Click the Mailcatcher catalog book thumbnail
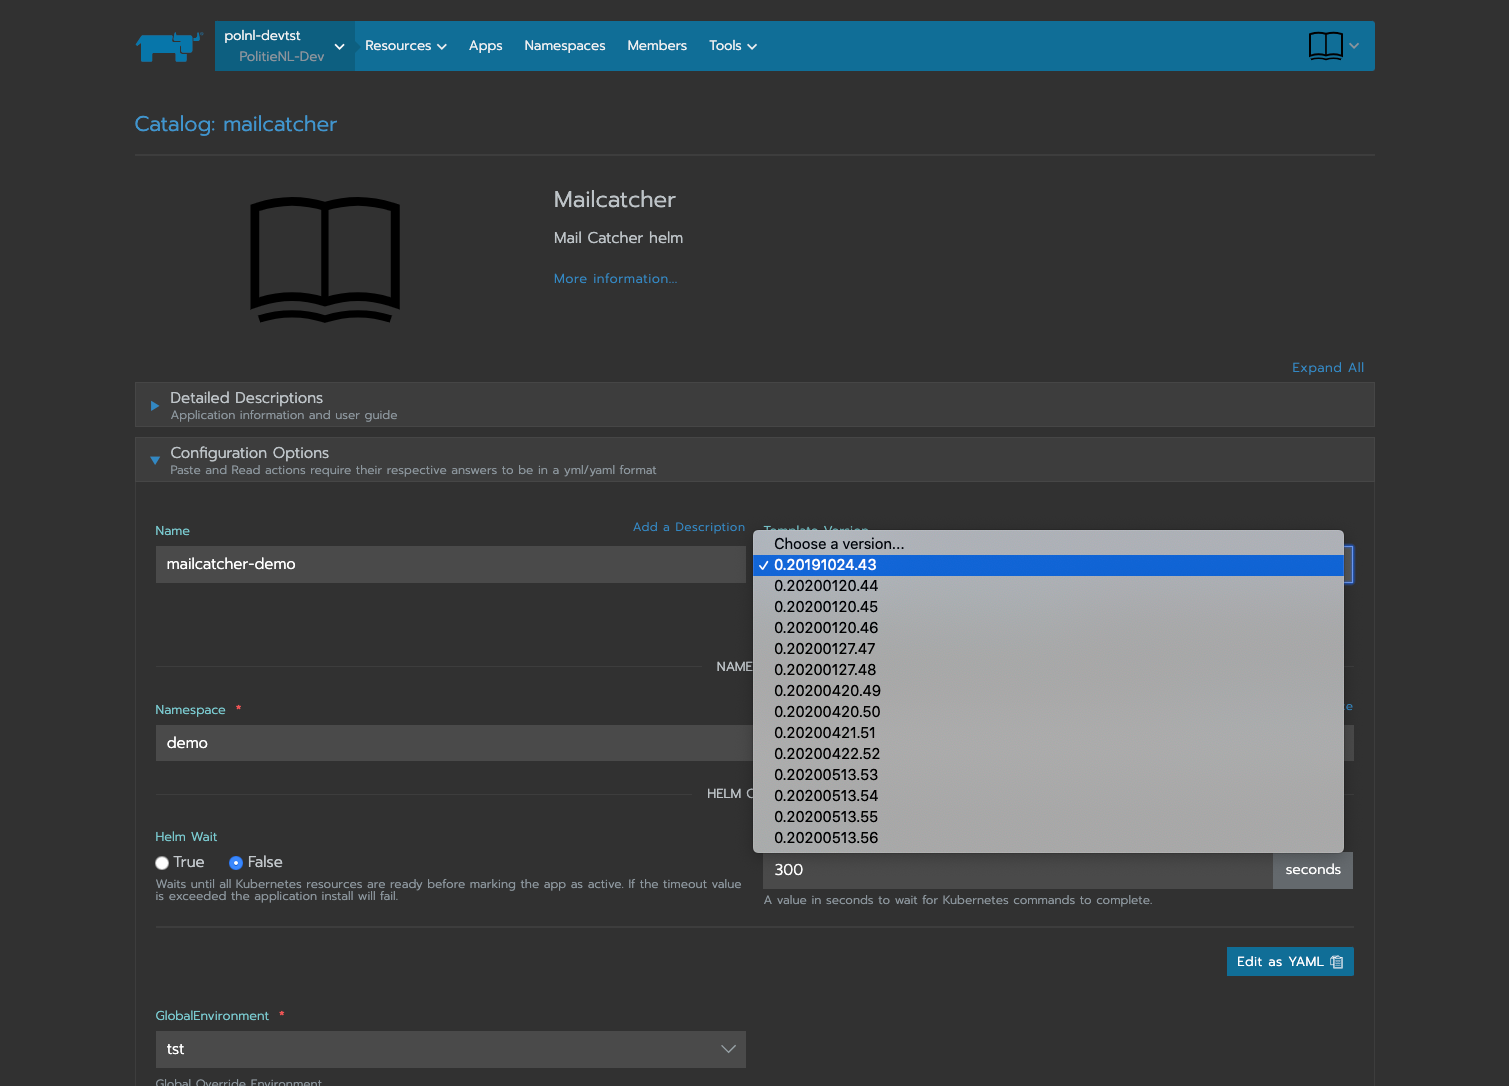The height and width of the screenshot is (1086, 1509). (325, 260)
